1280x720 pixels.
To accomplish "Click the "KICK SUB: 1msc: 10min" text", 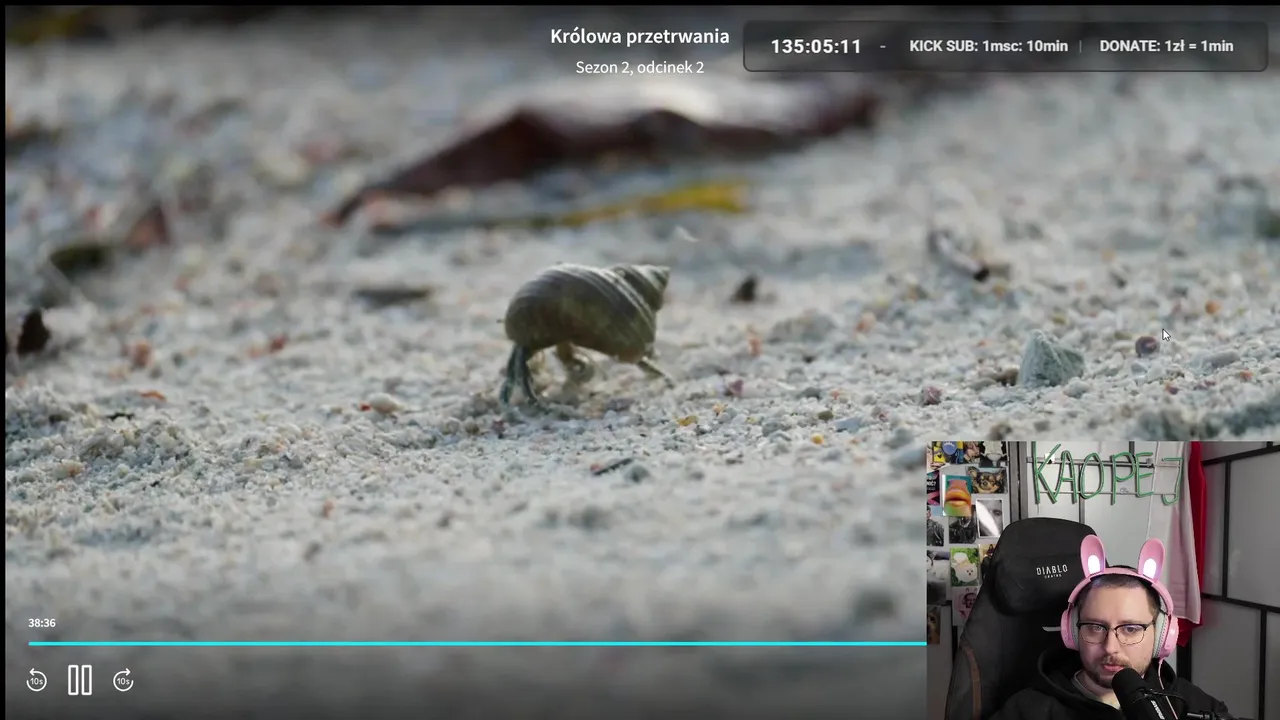I will point(988,46).
